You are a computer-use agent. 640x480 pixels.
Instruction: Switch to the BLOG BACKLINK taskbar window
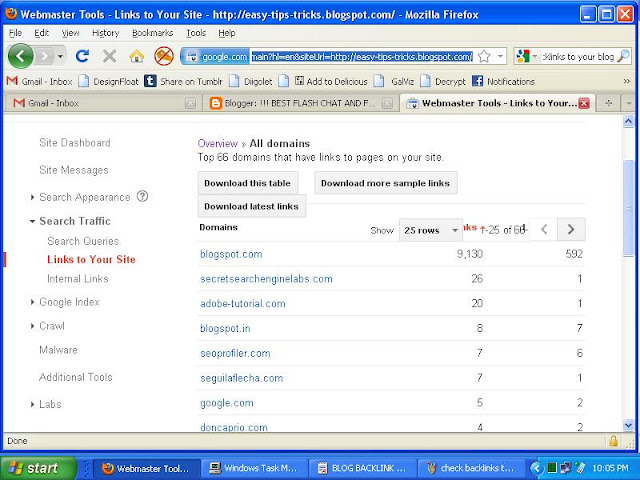363,468
